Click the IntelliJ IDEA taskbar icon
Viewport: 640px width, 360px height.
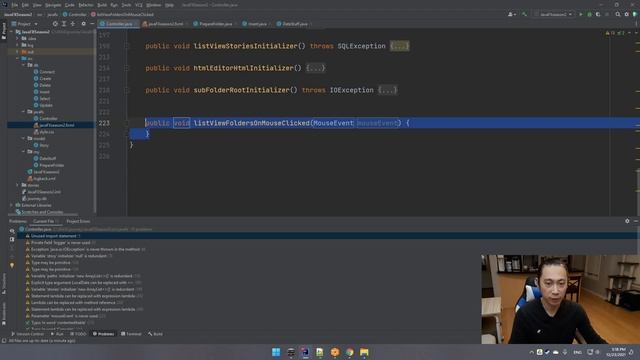305,352
